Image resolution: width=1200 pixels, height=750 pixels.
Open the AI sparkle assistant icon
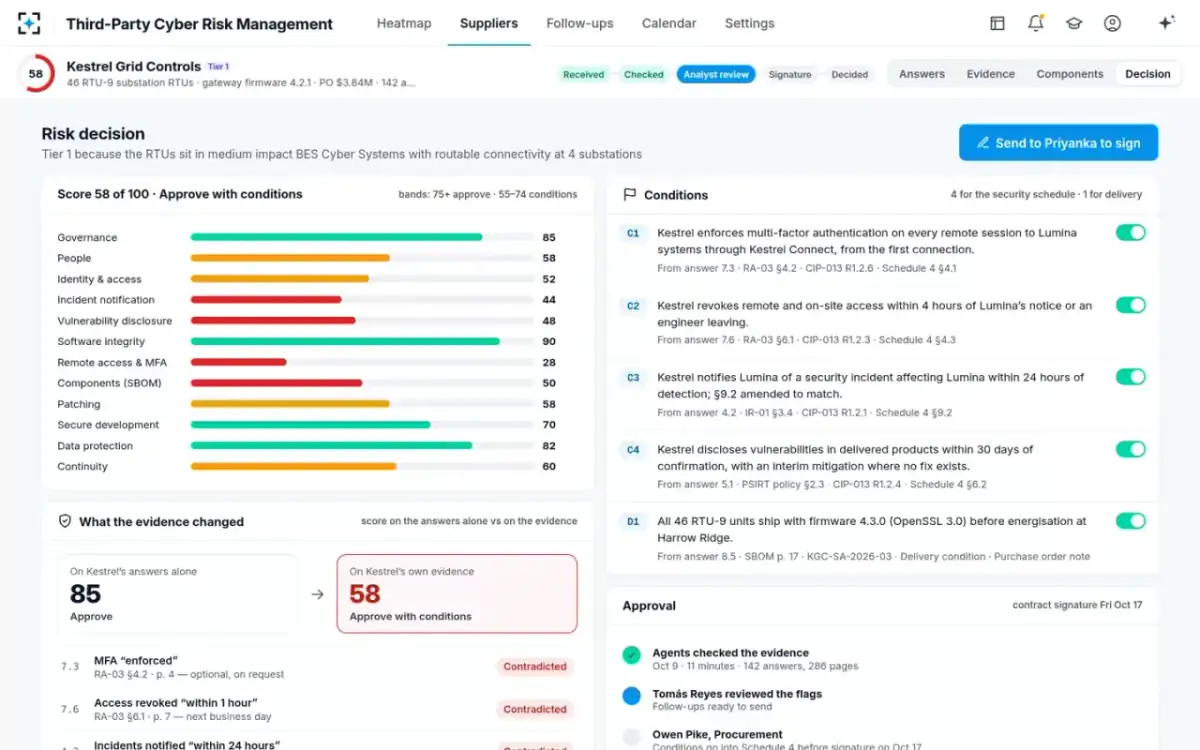(1165, 23)
